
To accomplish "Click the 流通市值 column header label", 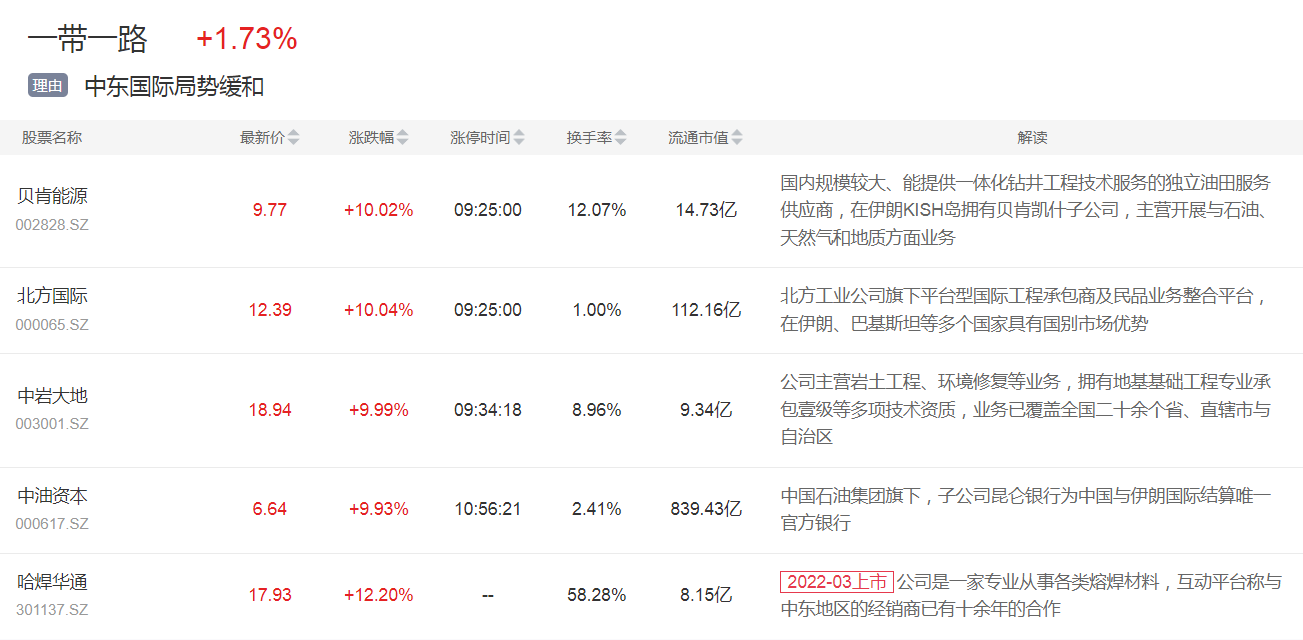I will [698, 138].
